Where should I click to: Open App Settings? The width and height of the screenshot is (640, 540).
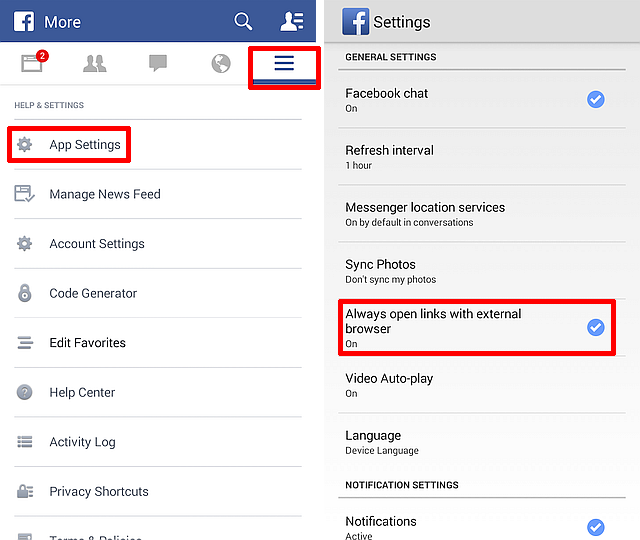(x=158, y=144)
